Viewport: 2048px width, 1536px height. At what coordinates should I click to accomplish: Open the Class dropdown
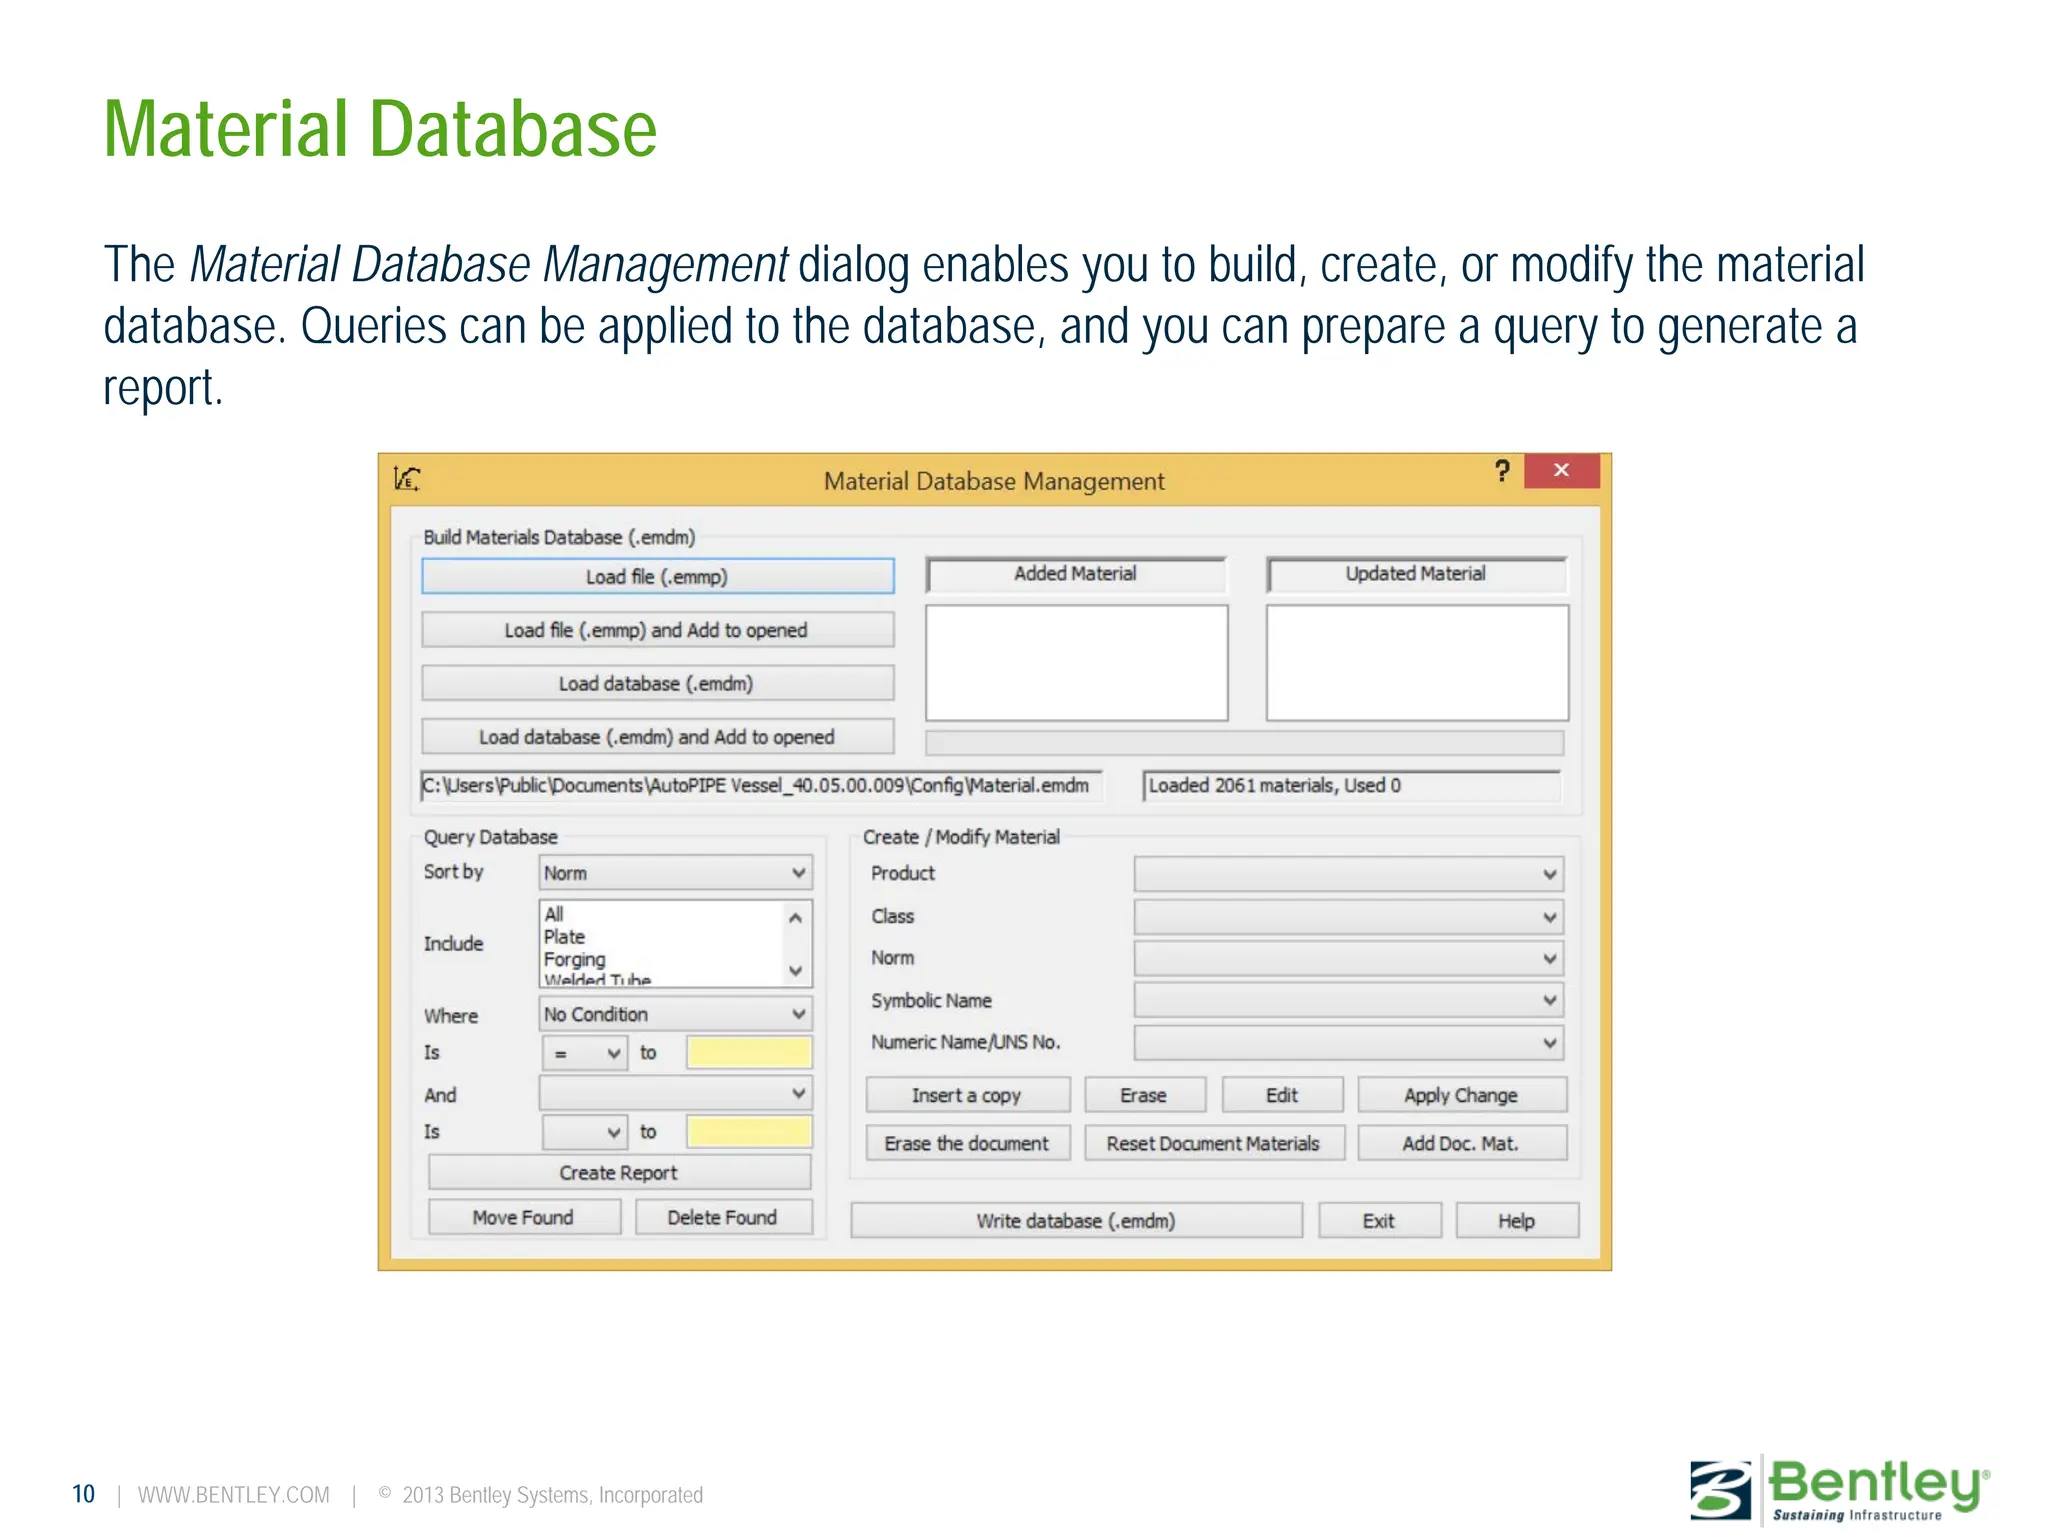click(x=1348, y=917)
